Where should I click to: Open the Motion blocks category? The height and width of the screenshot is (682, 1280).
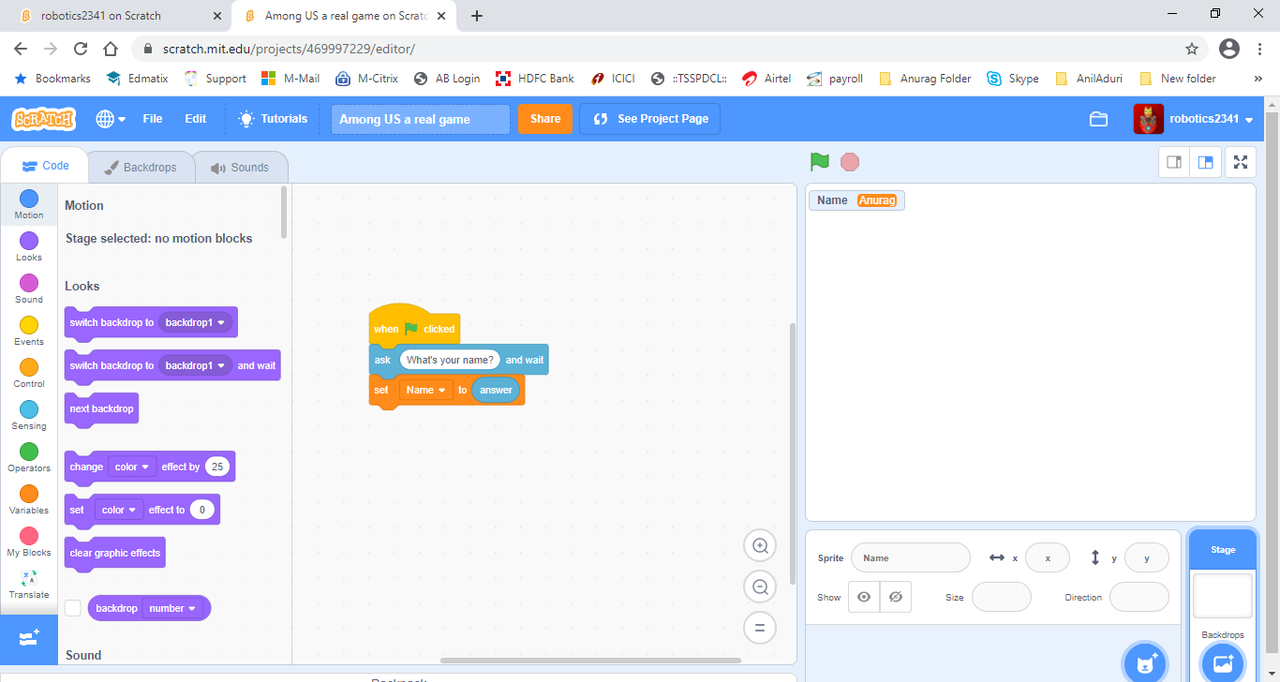point(29,205)
